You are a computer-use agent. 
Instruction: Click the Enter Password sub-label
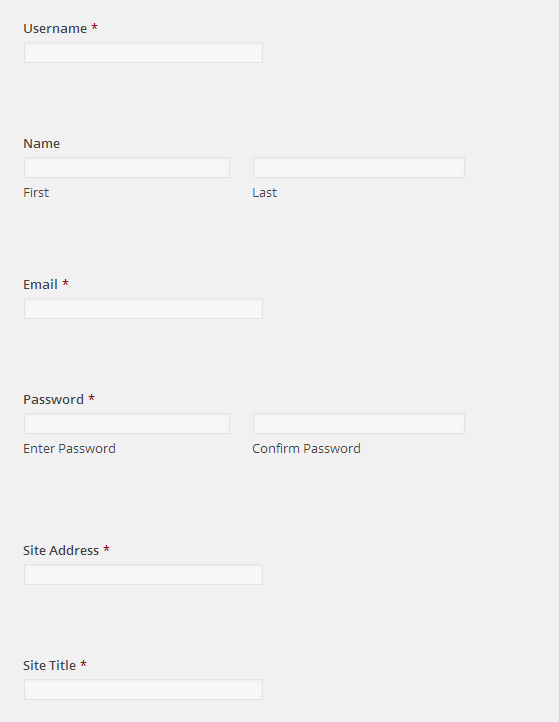click(x=70, y=448)
